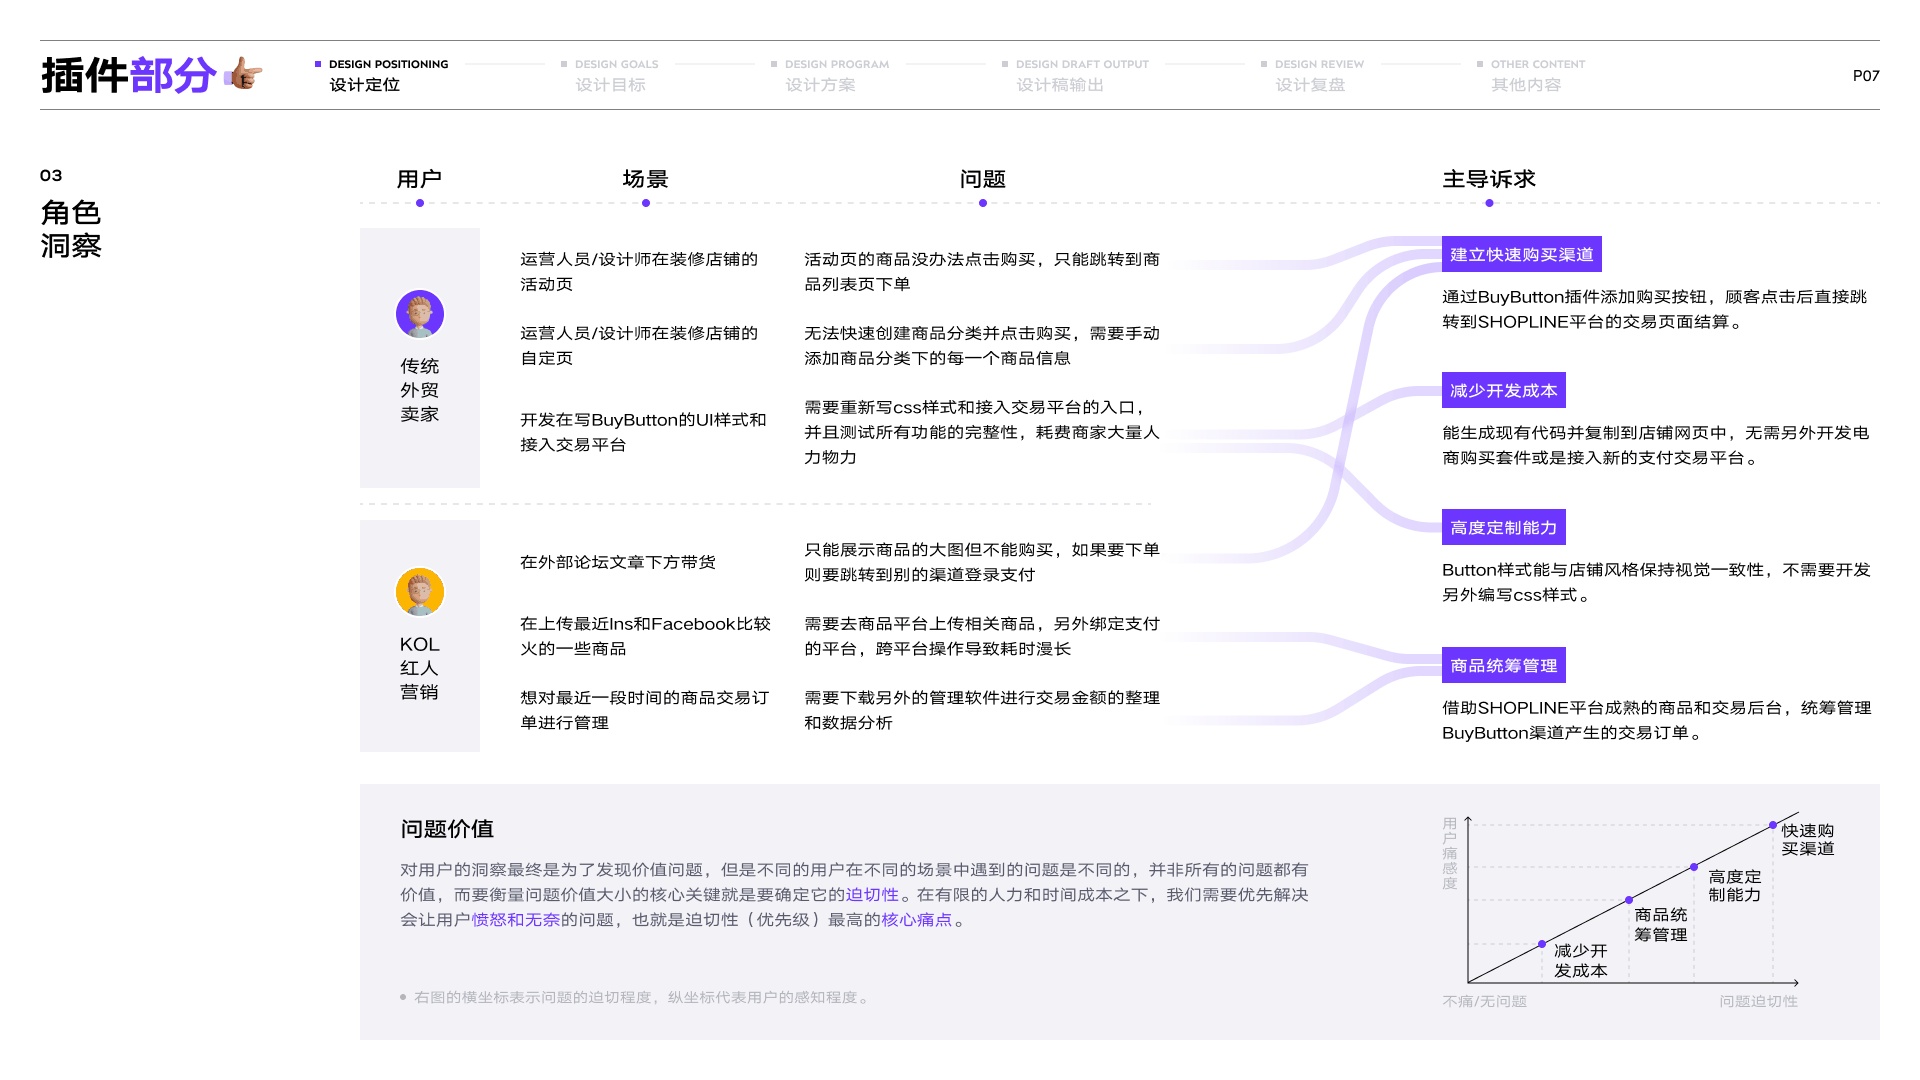1920x1080 pixels.
Task: Click the 快速购买渠道 chart data point
Action: [1773, 825]
